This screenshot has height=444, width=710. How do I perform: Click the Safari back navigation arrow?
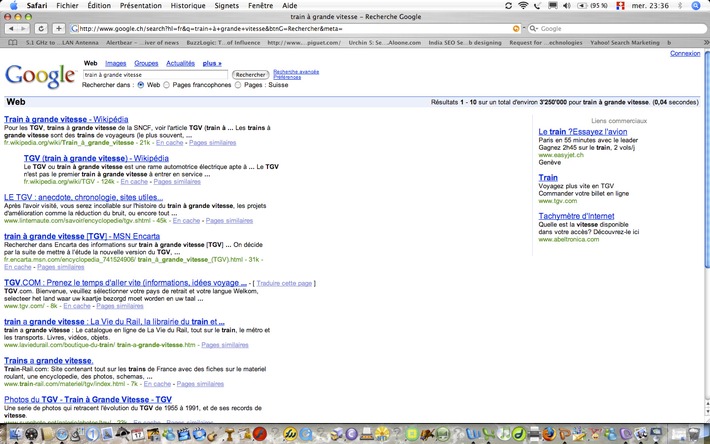[x=11, y=28]
